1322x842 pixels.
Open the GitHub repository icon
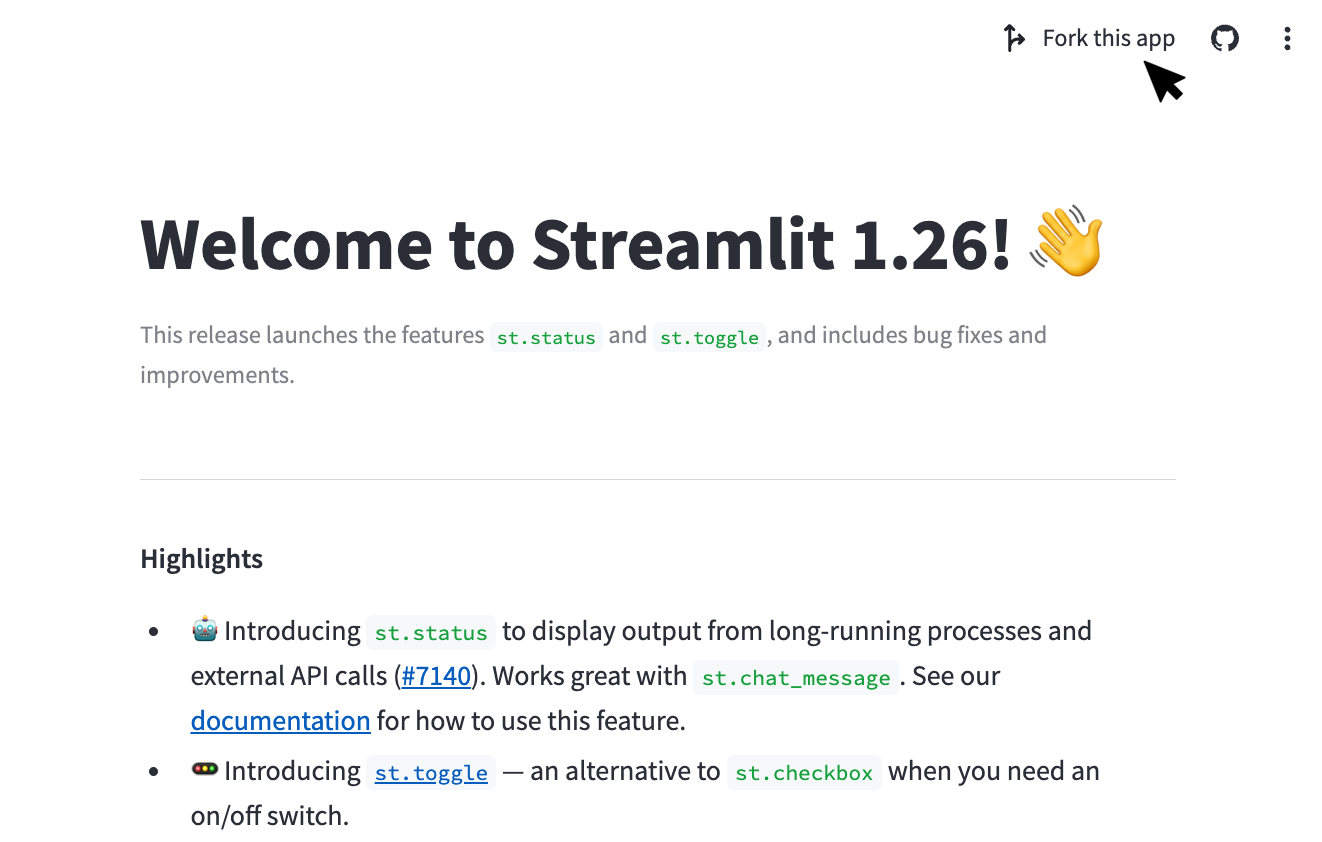1225,38
